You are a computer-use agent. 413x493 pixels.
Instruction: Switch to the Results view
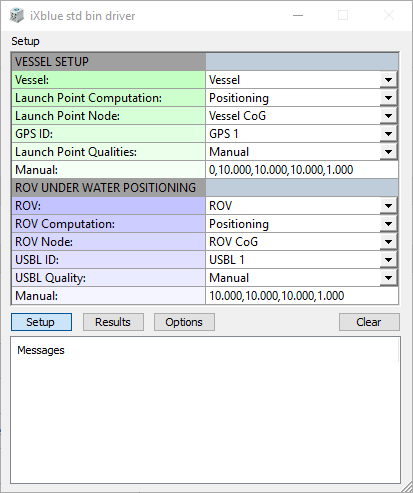point(113,322)
